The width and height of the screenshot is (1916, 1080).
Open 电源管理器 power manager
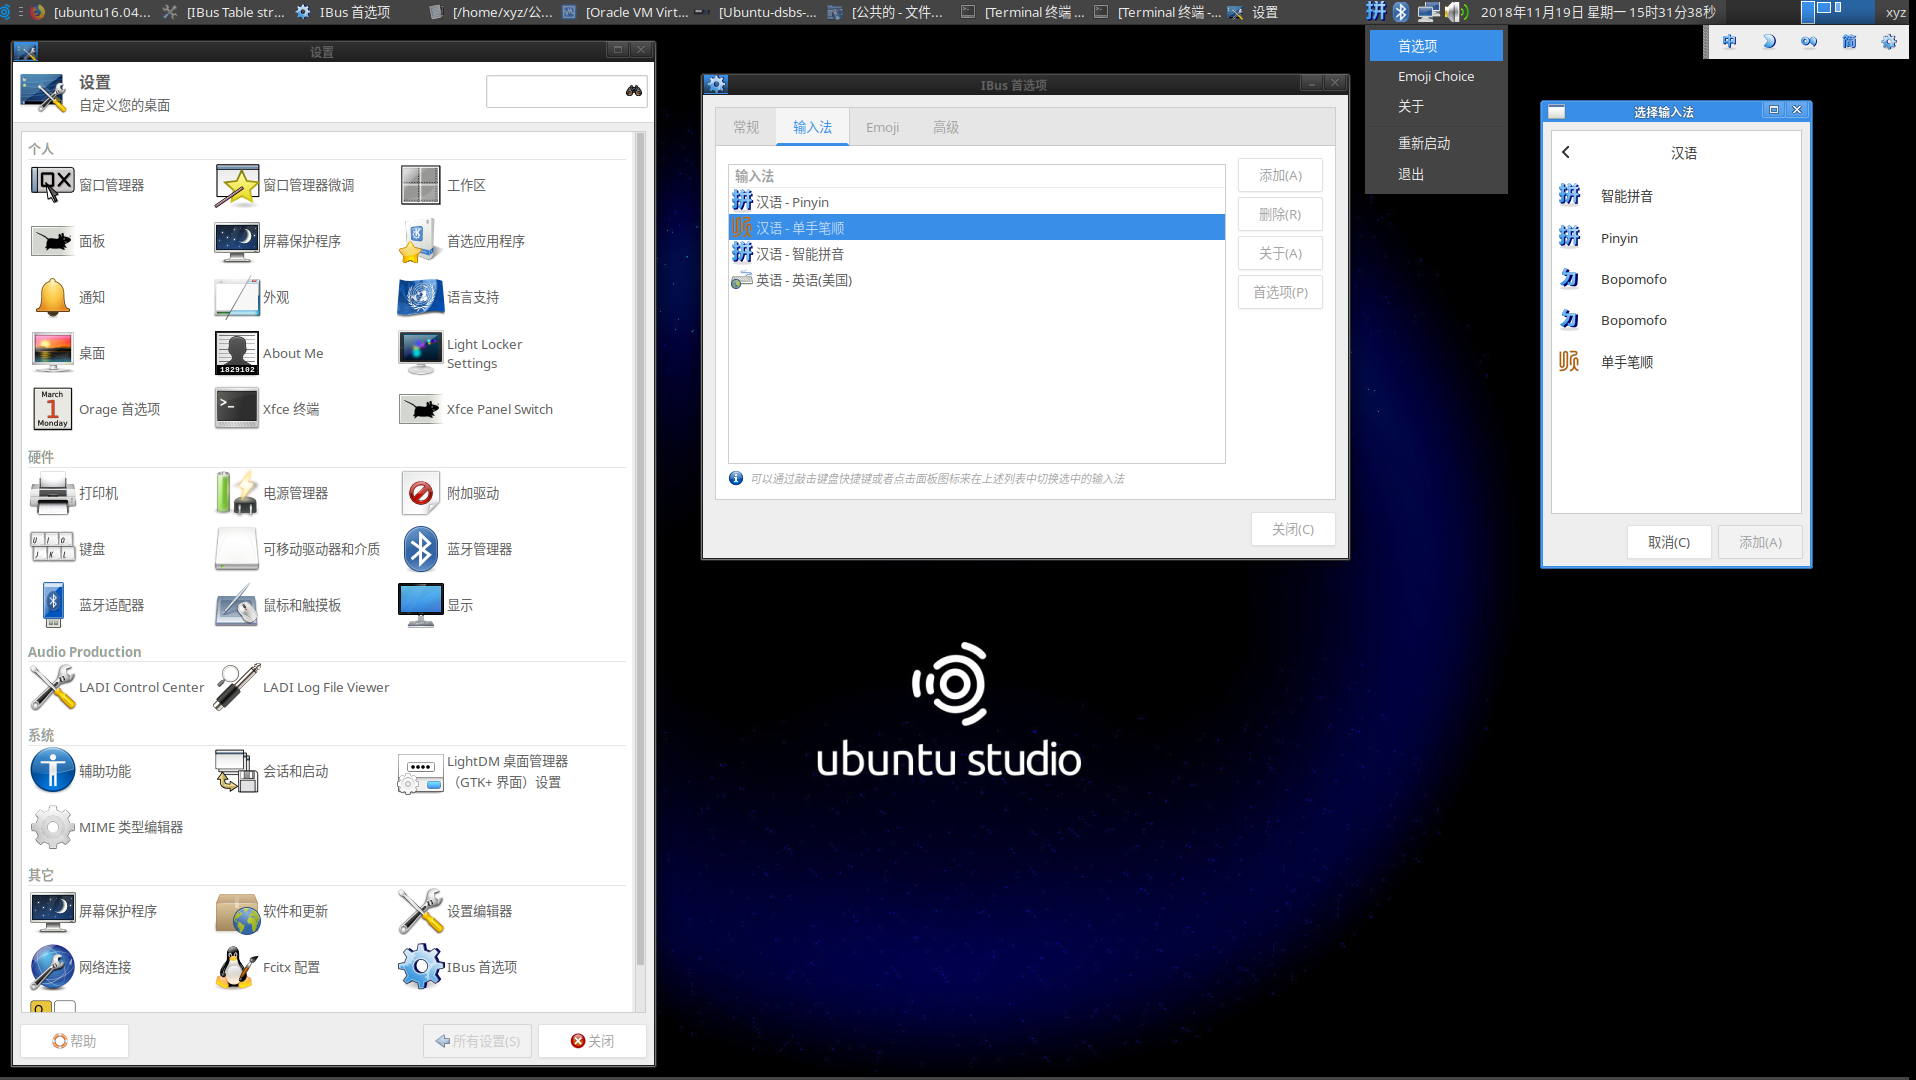click(x=271, y=493)
